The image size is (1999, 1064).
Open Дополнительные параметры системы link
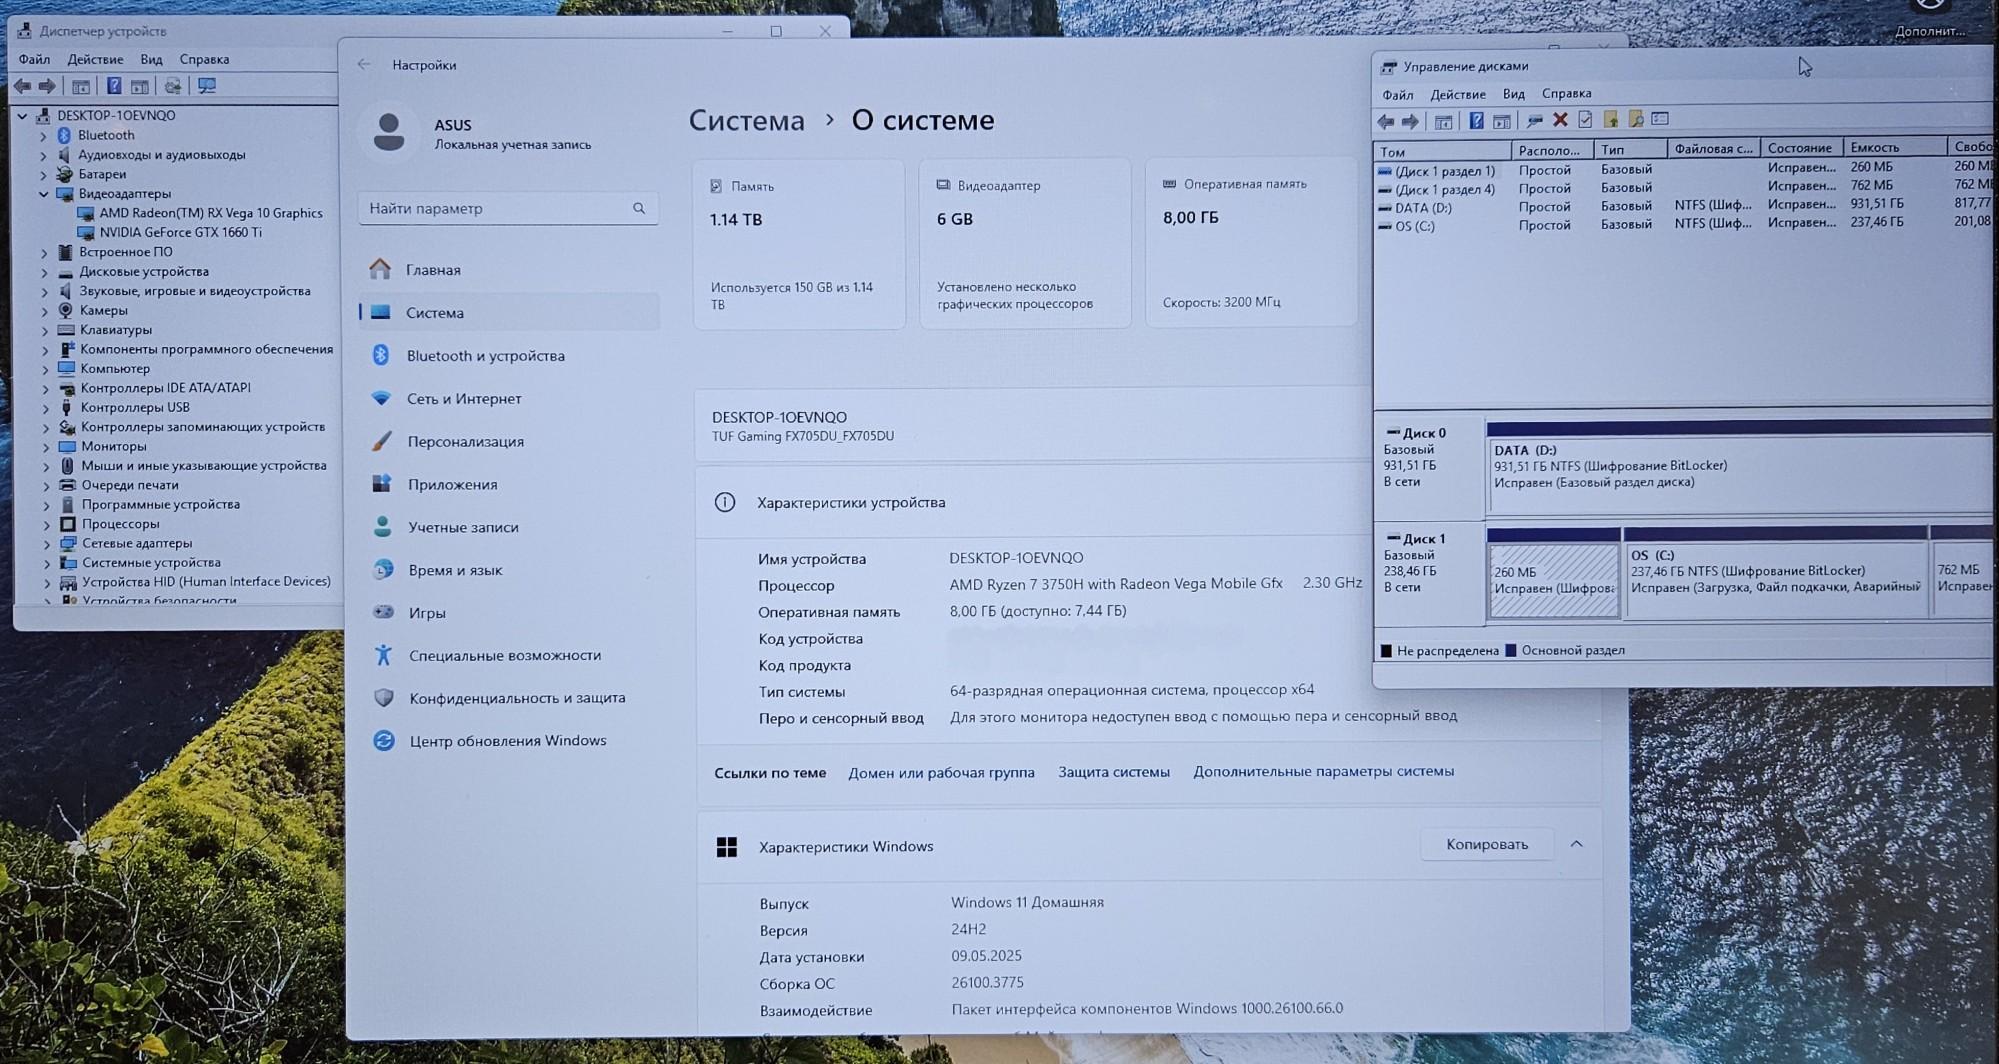coord(1323,771)
